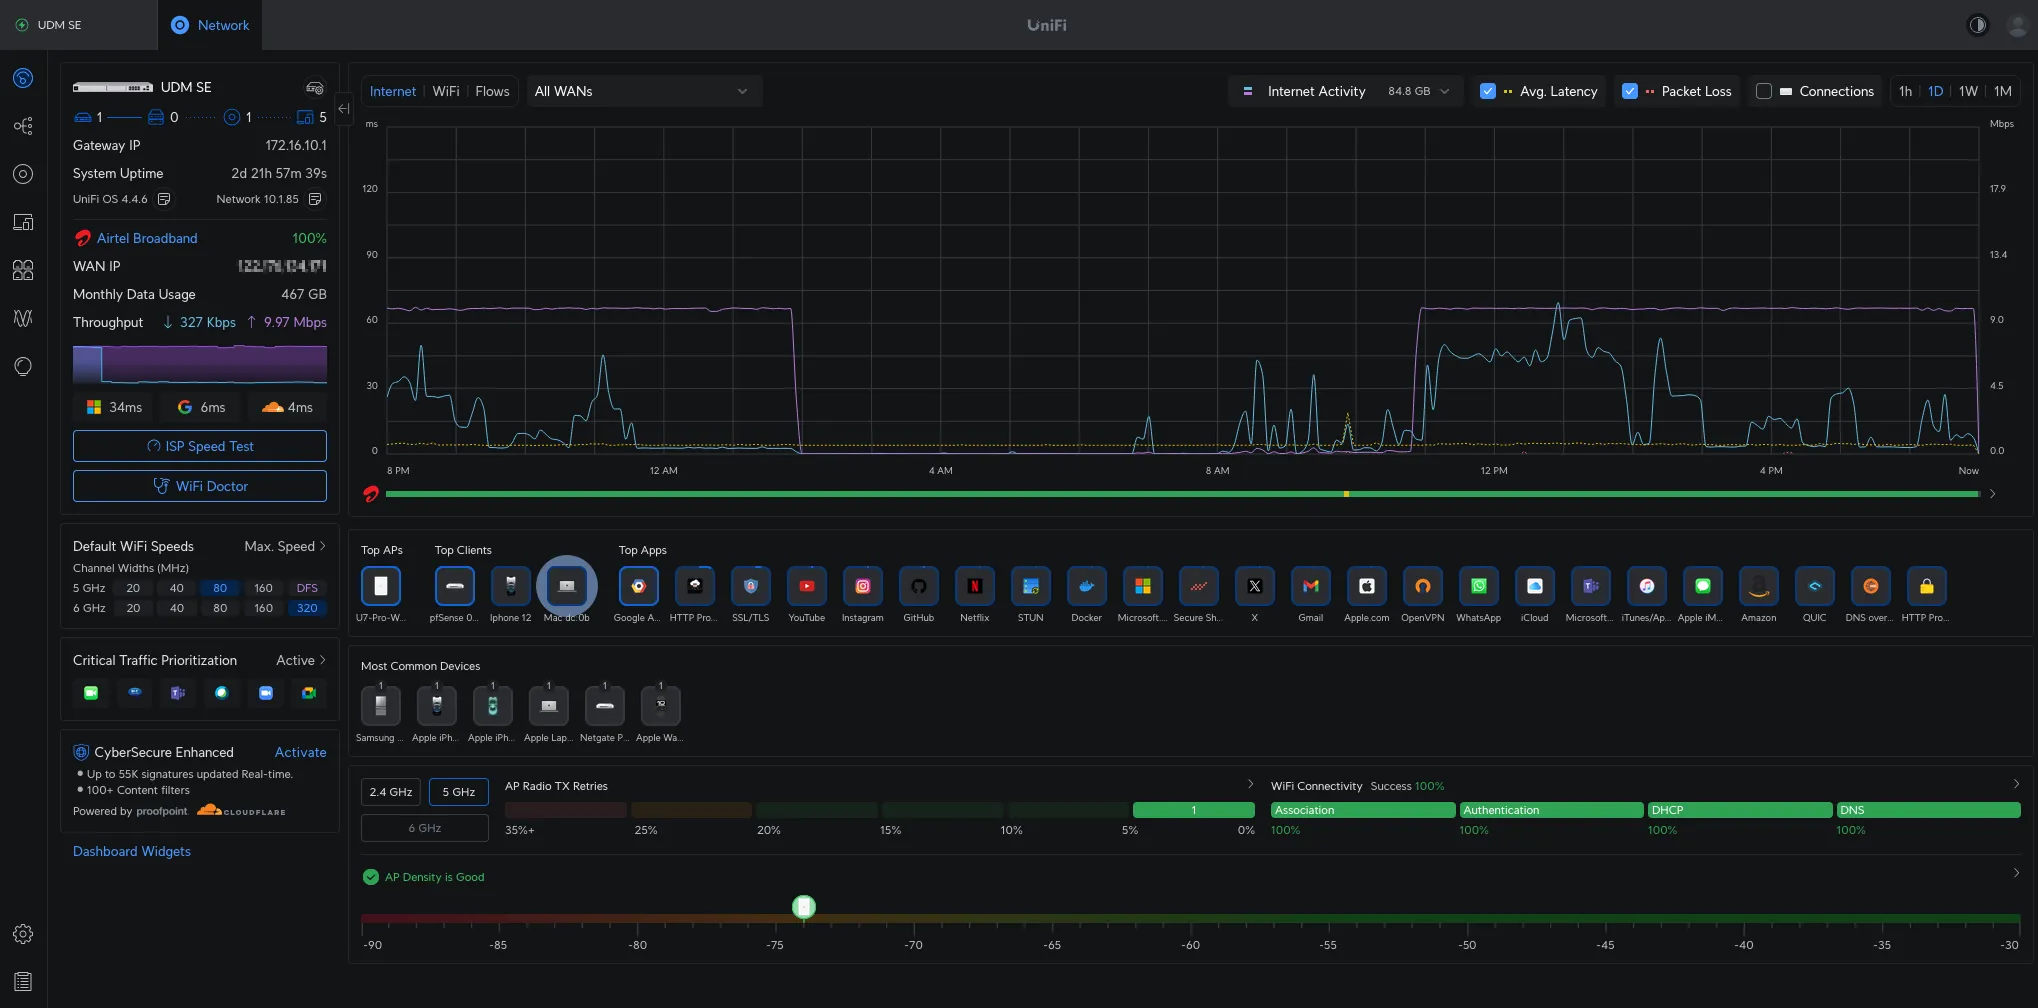This screenshot has height=1008, width=2038.
Task: Click the WhatsApp icon in Top Apps
Action: pyautogui.click(x=1478, y=587)
